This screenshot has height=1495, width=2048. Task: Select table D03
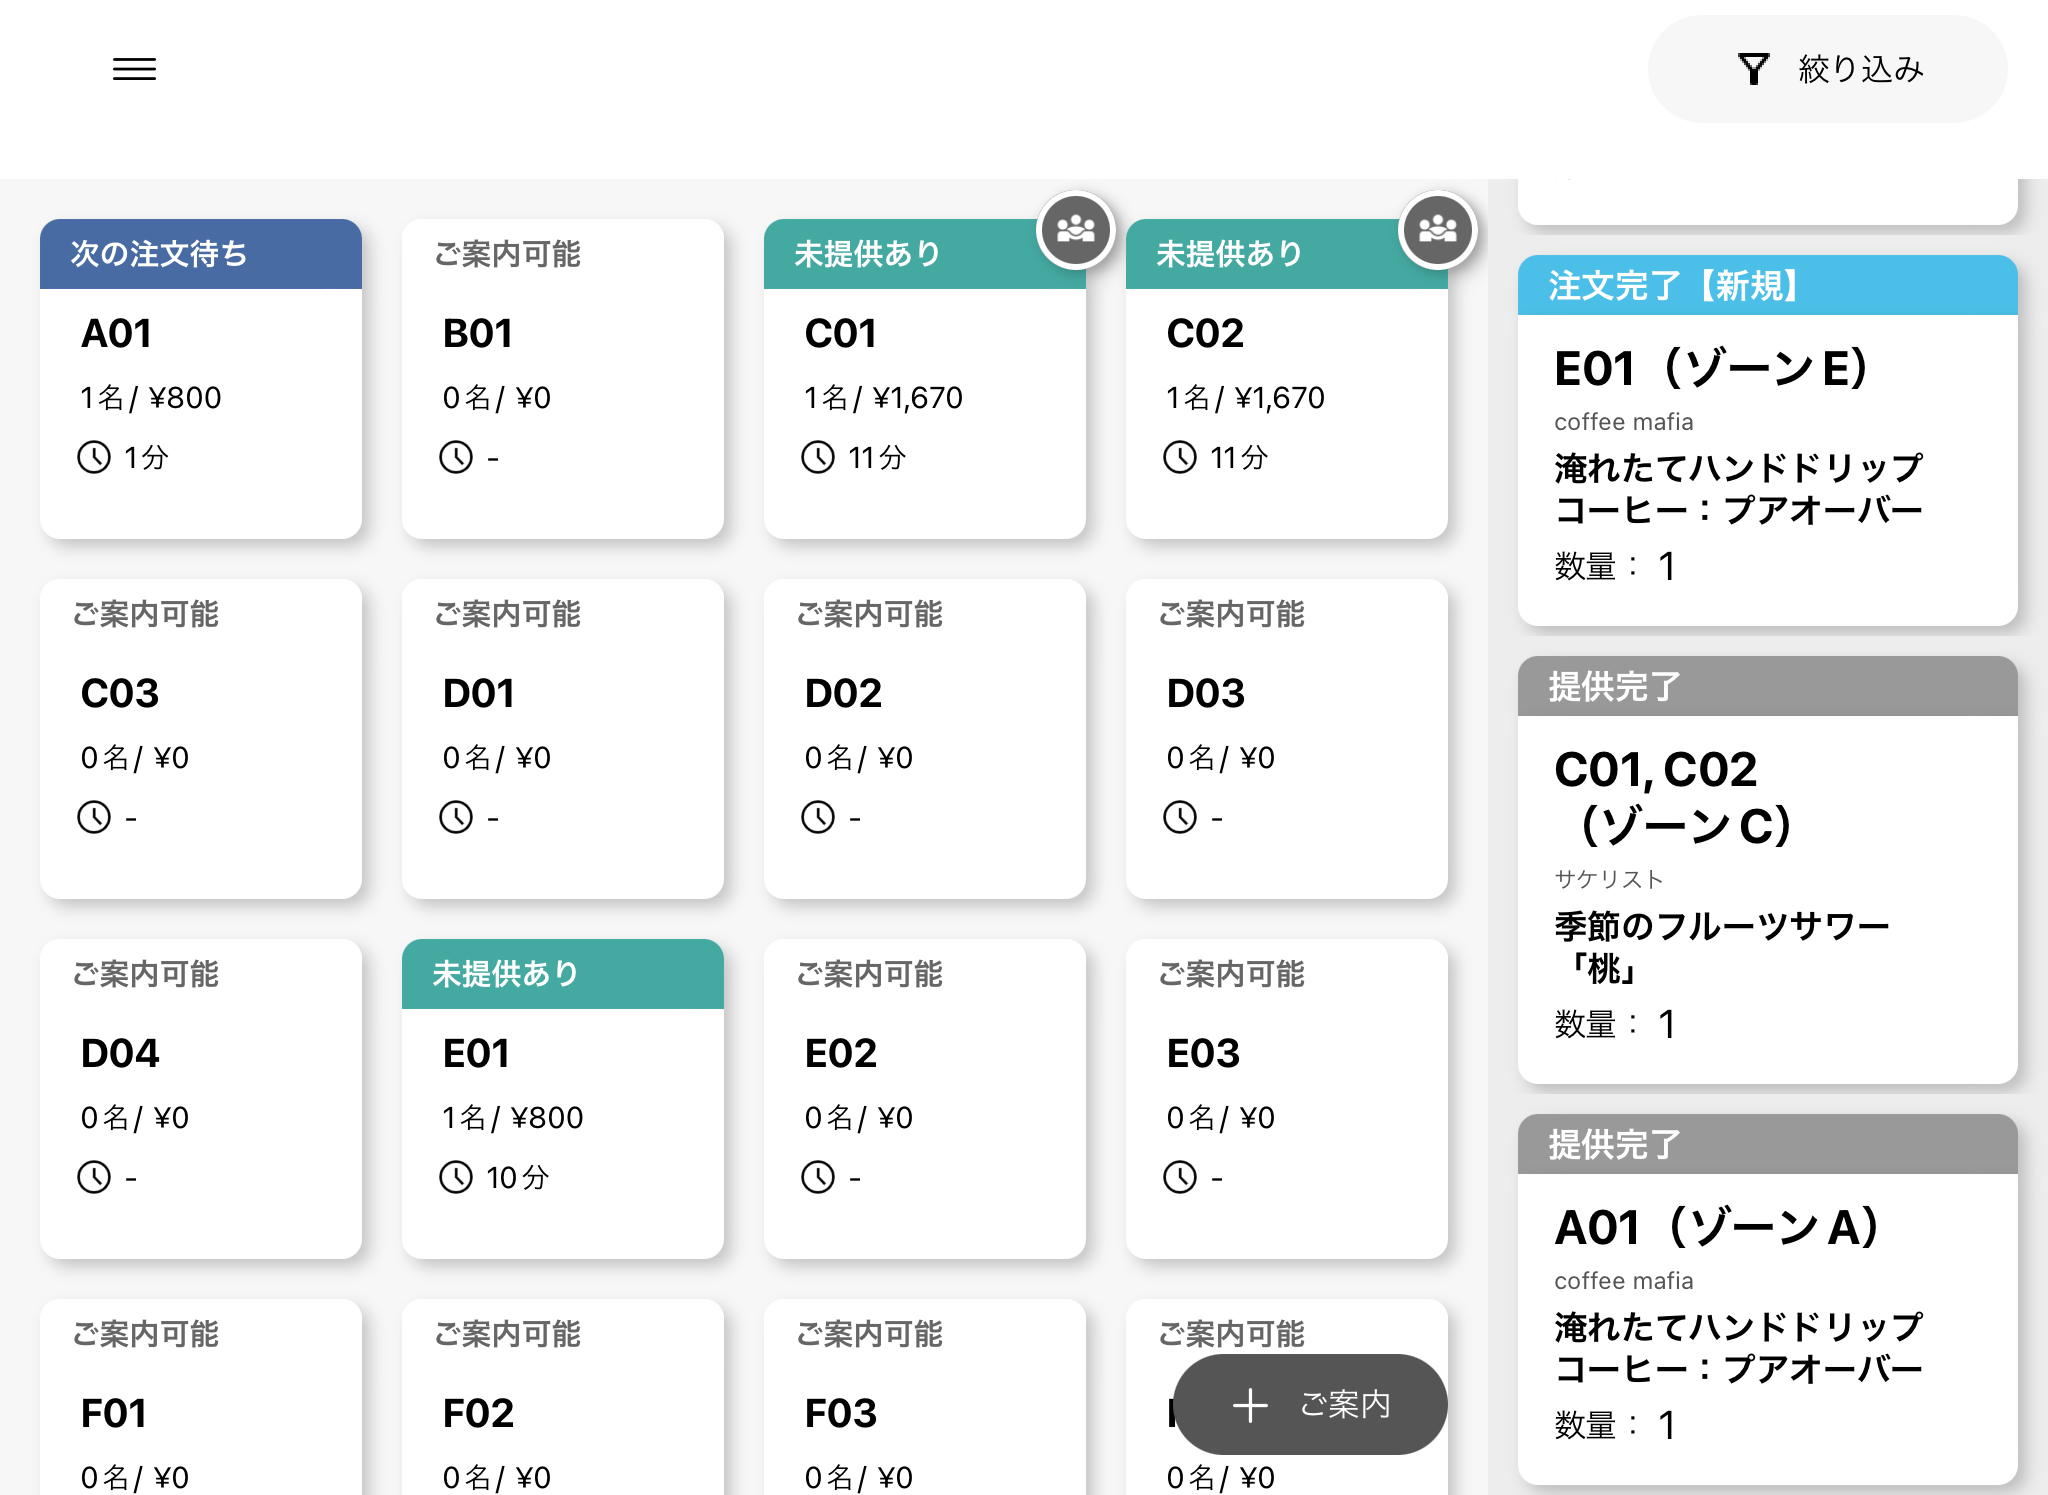(1287, 739)
